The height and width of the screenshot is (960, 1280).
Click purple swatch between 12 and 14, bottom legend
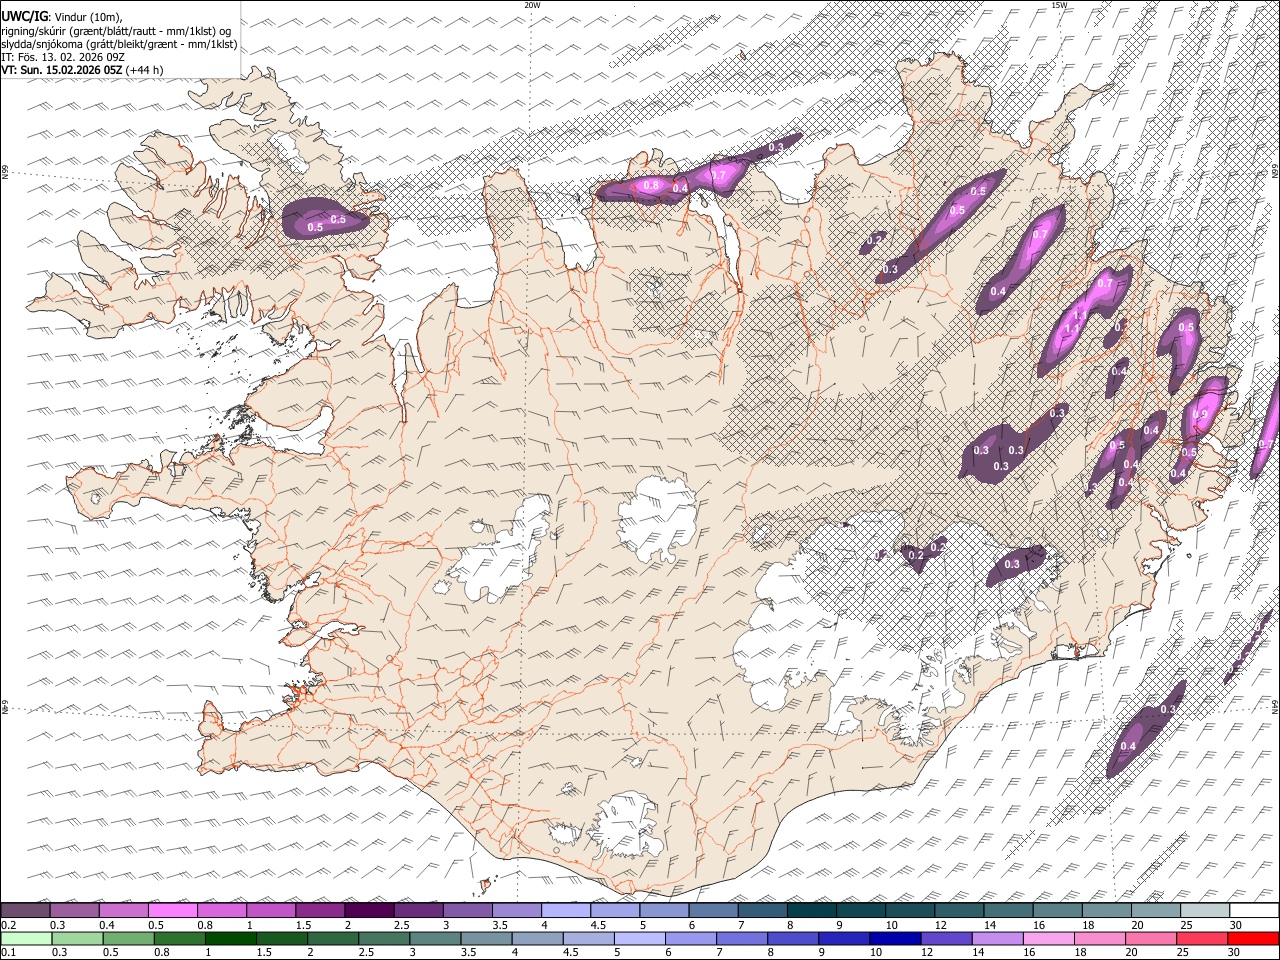(x=947, y=938)
